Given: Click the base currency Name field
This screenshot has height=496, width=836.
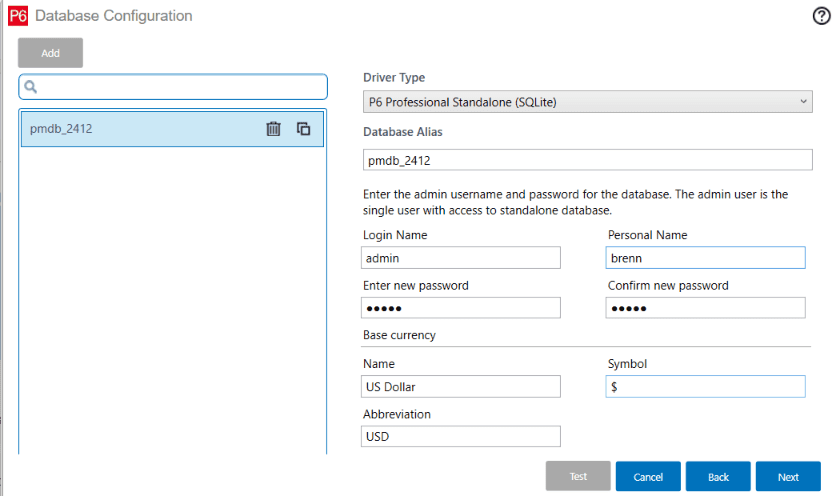Looking at the screenshot, I should [x=461, y=386].
